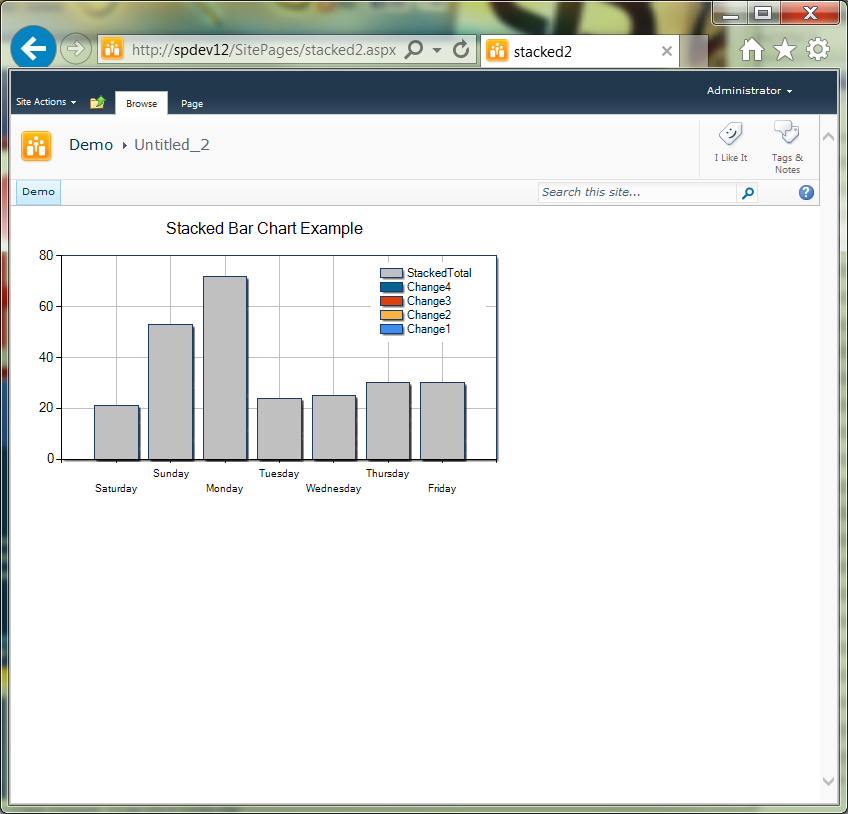Click the Friday bar in the chart
Image resolution: width=848 pixels, height=814 pixels.
[x=442, y=421]
